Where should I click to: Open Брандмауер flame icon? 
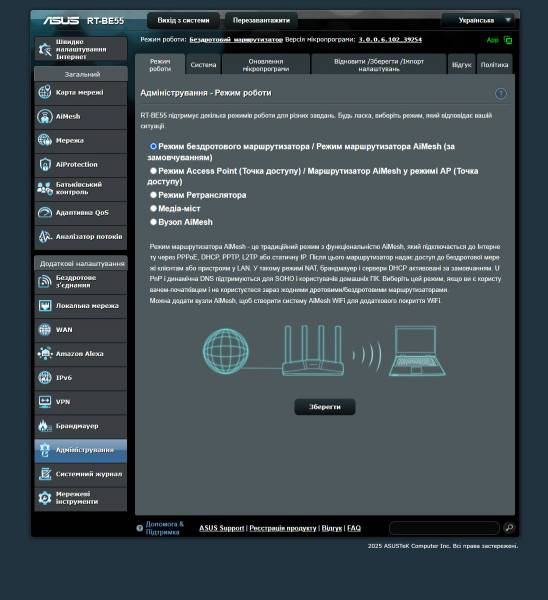click(x=45, y=426)
